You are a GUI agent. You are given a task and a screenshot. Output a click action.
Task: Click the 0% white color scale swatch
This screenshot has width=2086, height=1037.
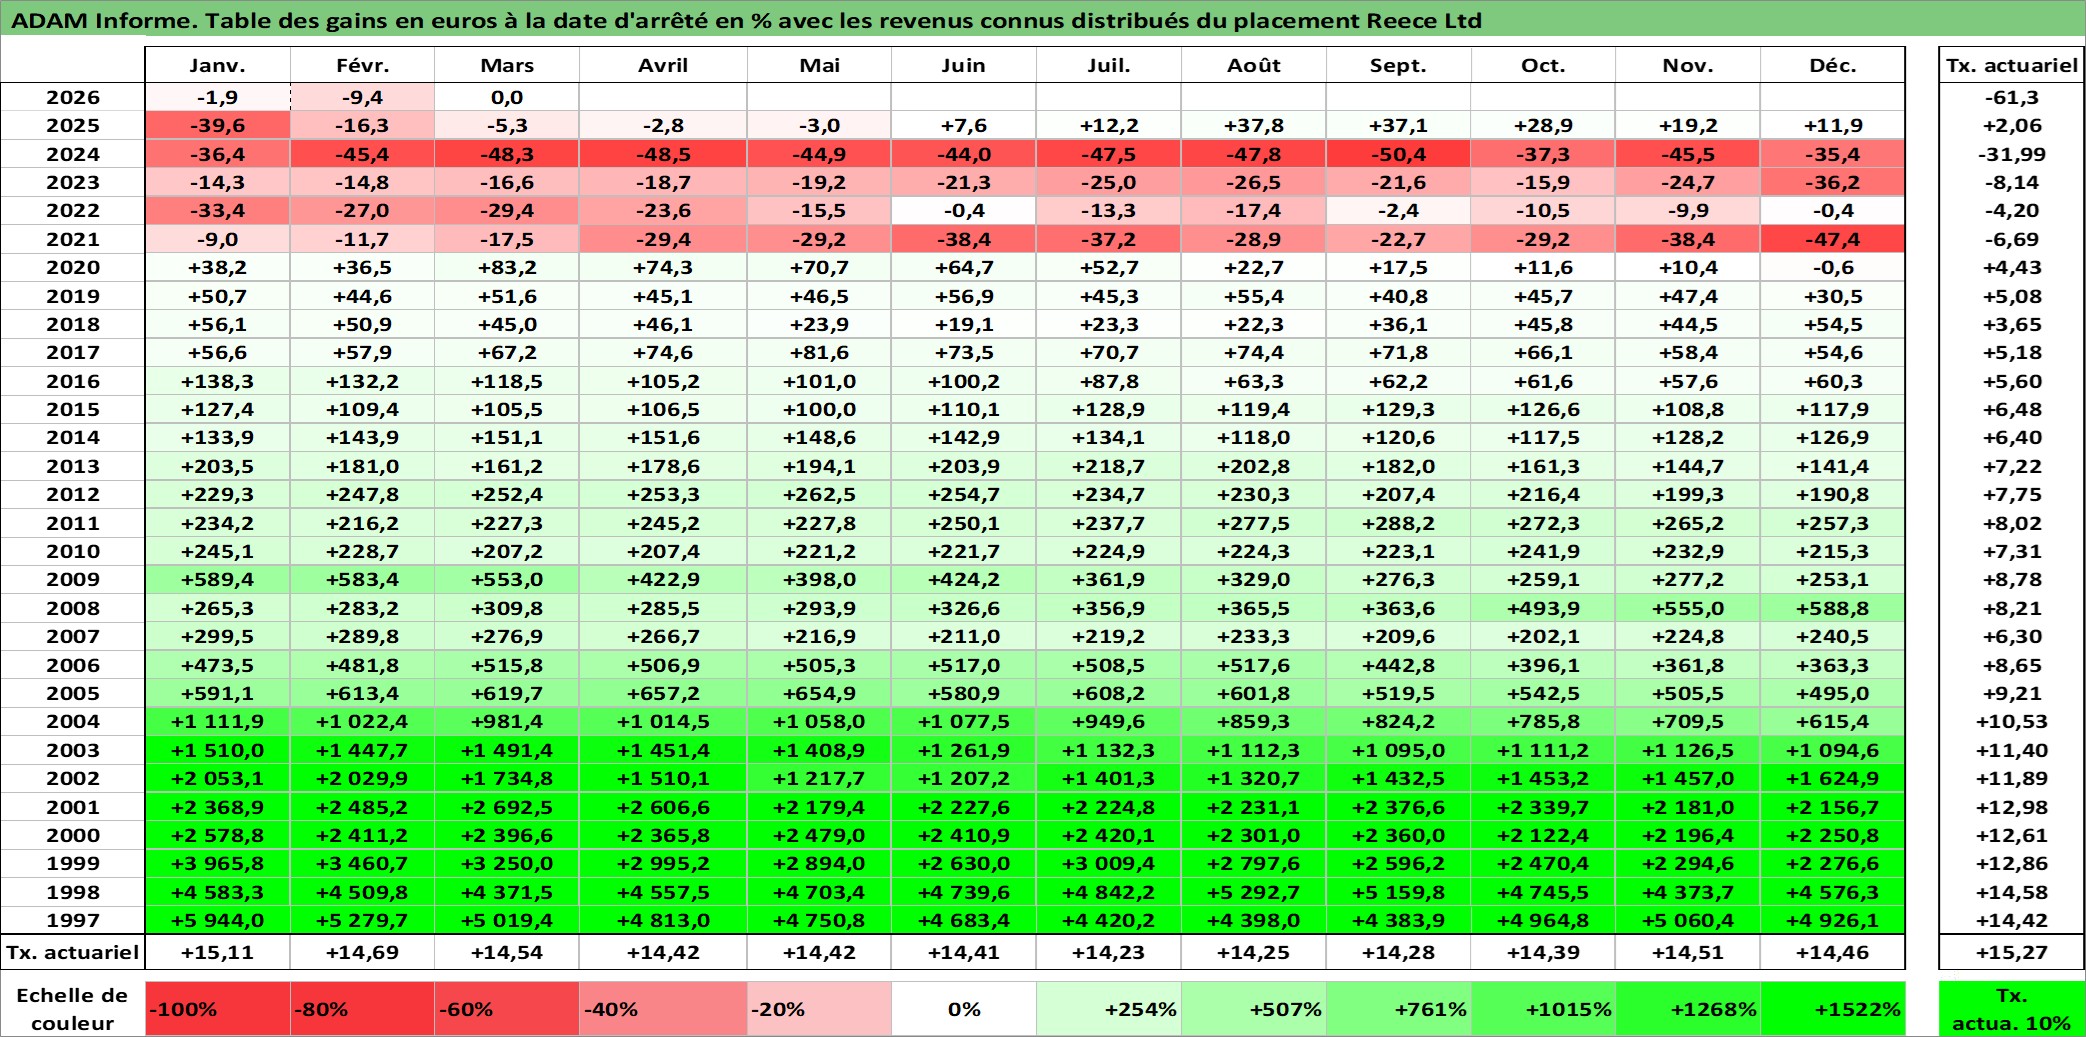pos(964,1009)
